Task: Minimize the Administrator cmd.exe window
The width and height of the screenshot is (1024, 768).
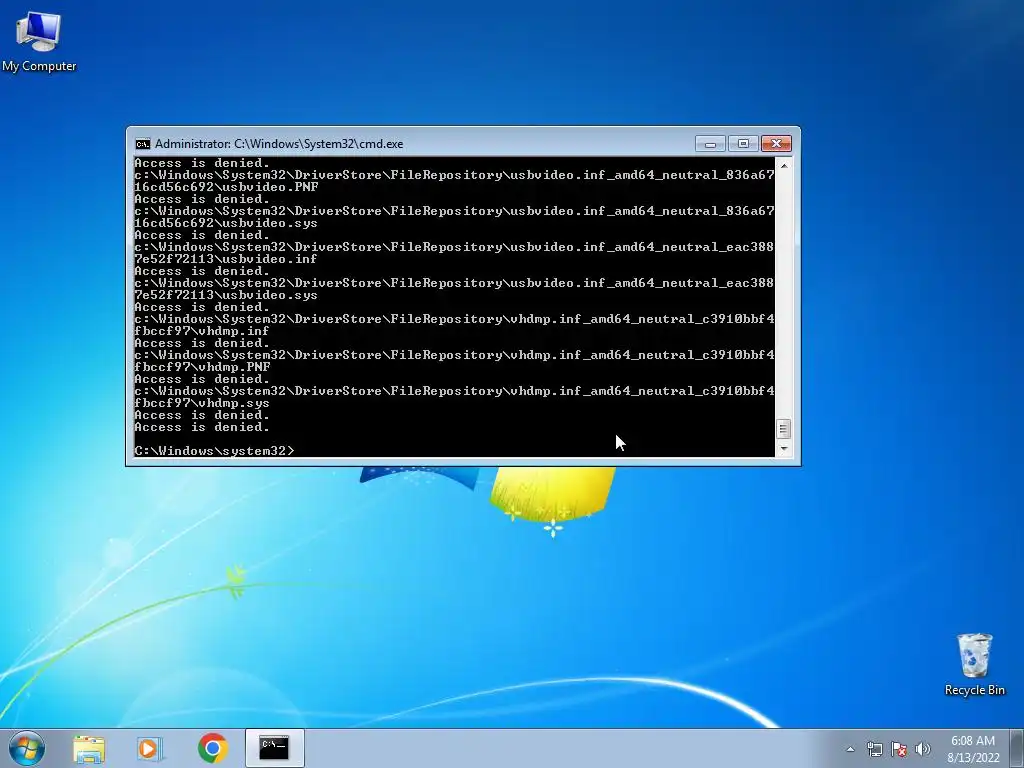Action: 711,144
